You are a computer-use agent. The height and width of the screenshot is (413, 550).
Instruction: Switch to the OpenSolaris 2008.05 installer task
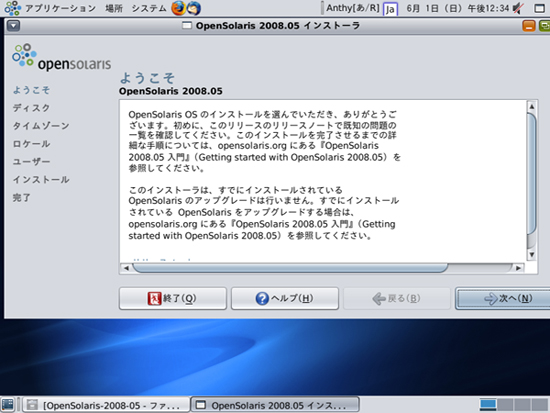pyautogui.click(x=275, y=405)
